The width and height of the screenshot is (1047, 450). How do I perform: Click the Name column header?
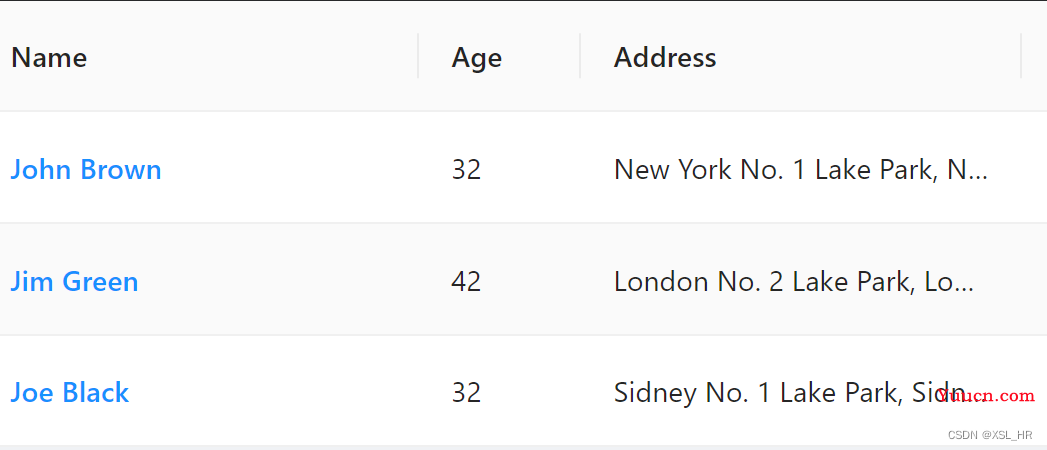(x=49, y=57)
